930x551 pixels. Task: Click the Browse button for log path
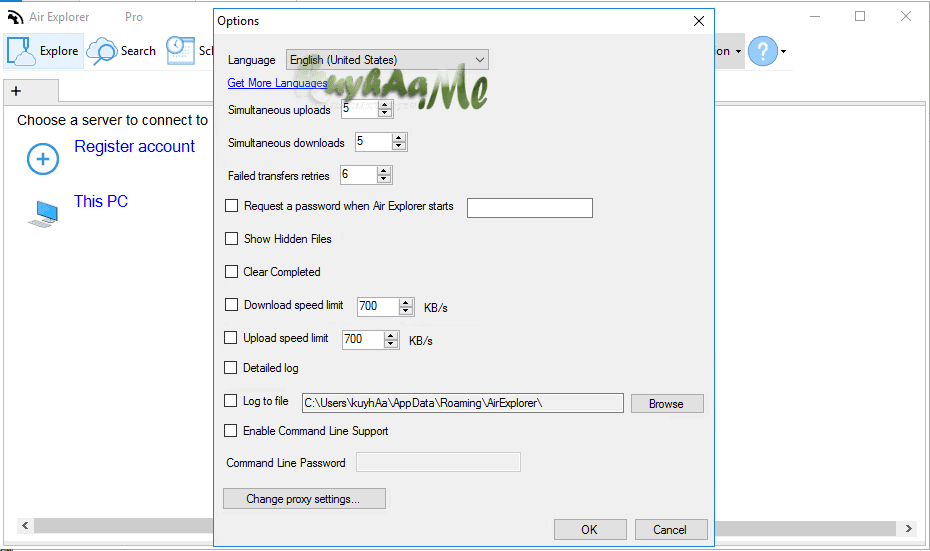(x=667, y=403)
